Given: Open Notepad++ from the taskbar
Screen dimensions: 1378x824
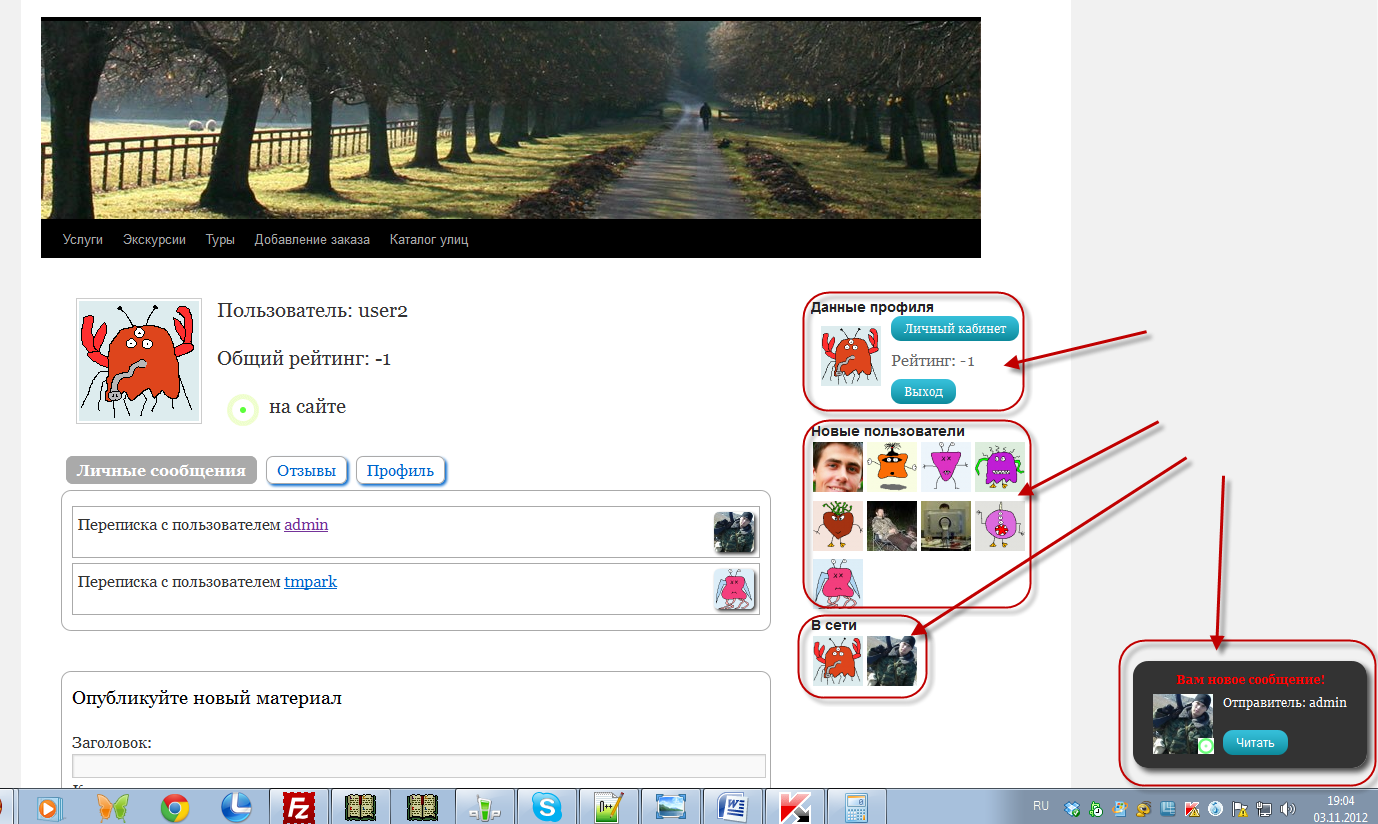Looking at the screenshot, I should (609, 807).
